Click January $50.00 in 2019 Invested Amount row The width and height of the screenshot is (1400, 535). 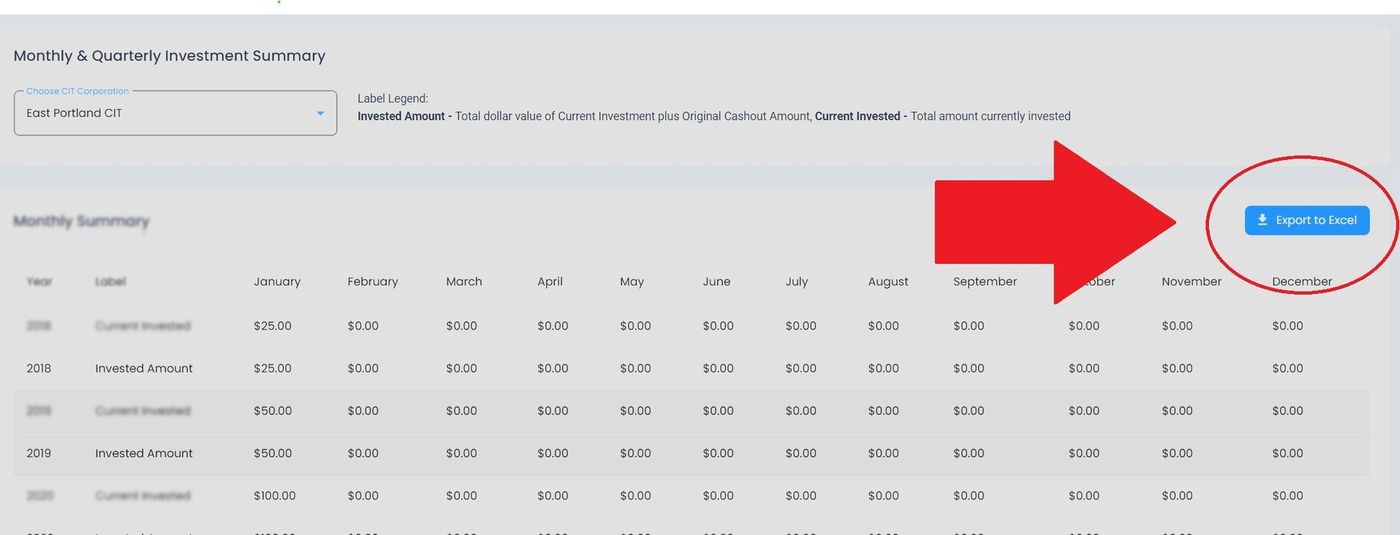point(273,454)
